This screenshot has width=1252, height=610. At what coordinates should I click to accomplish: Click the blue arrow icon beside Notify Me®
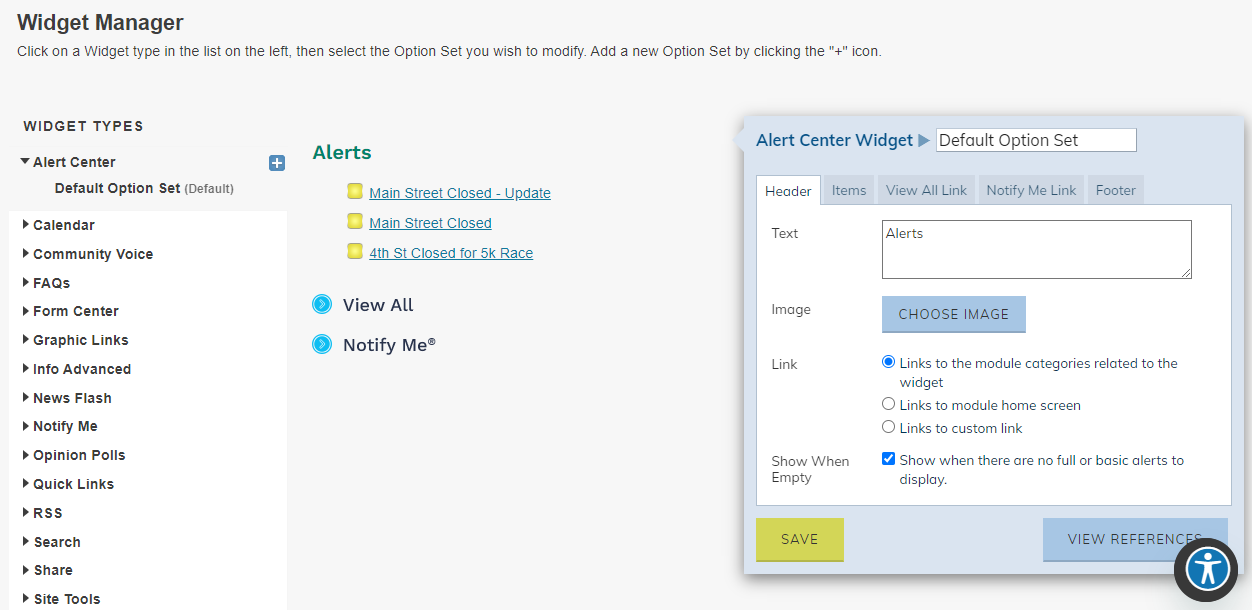point(322,344)
